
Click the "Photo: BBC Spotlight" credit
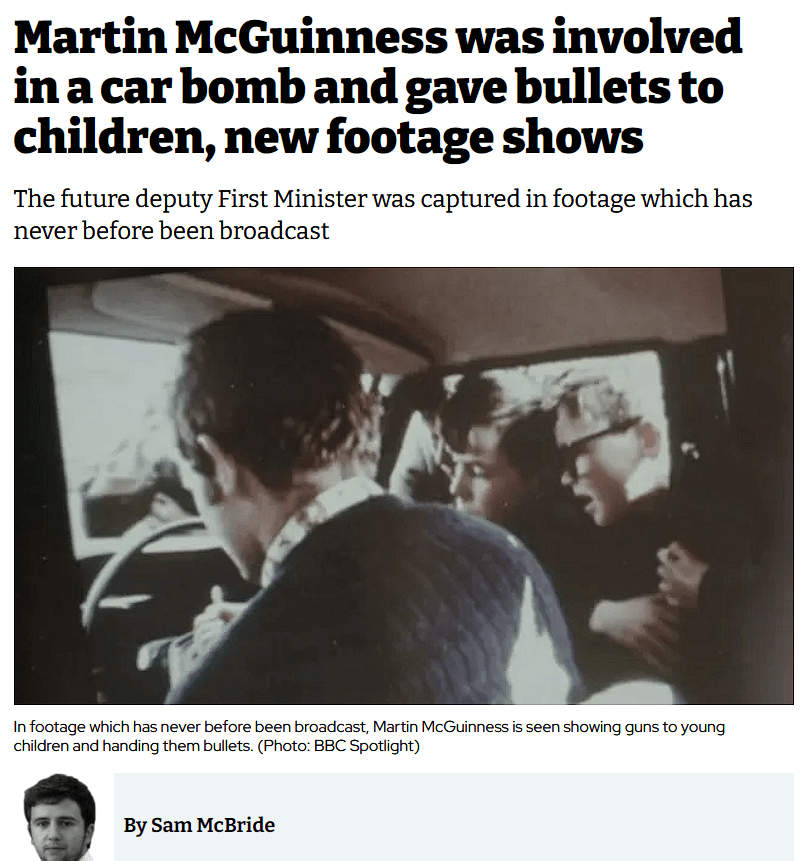pos(338,746)
